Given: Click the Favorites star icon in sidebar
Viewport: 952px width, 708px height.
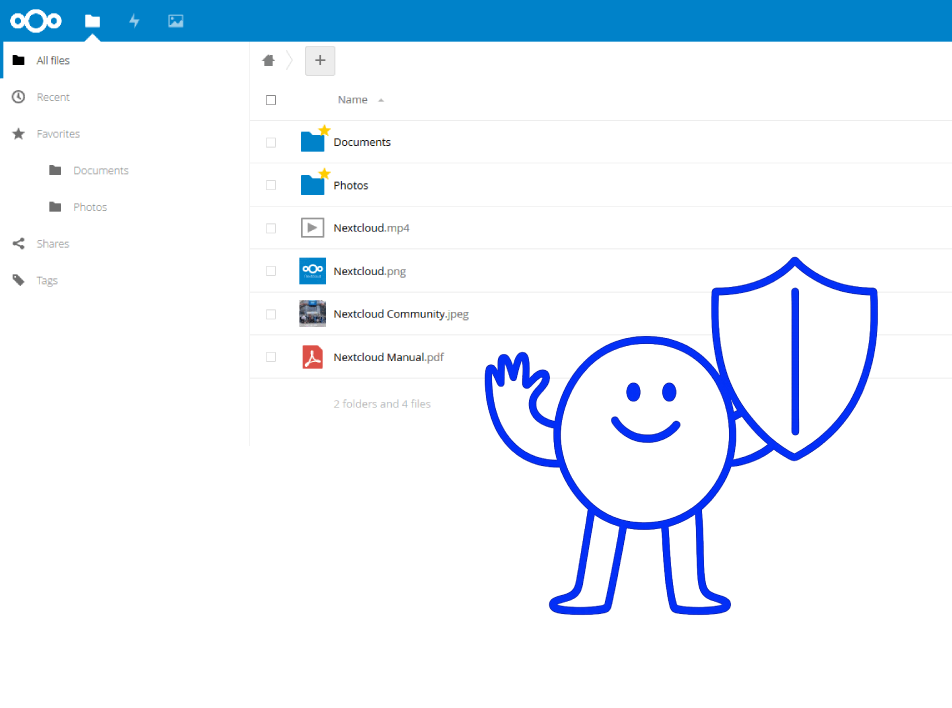Looking at the screenshot, I should click(x=19, y=134).
